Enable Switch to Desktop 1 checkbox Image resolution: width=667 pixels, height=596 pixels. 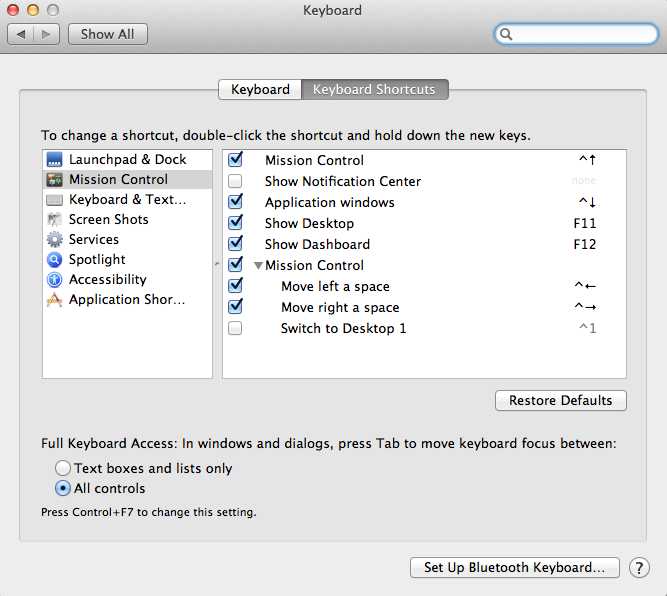235,328
